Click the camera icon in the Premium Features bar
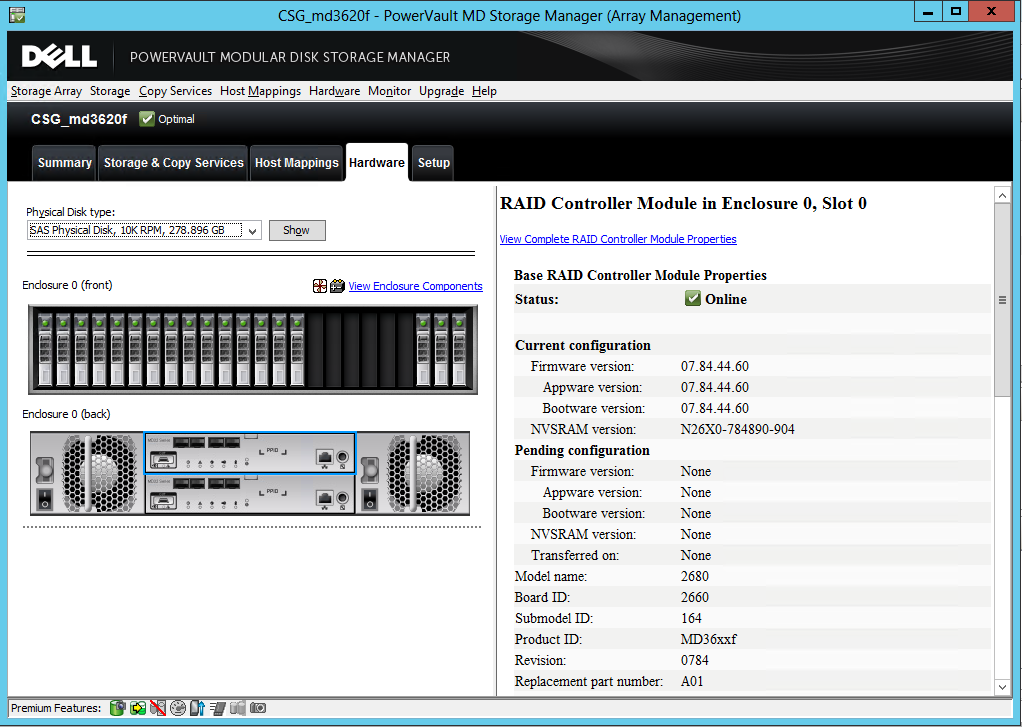 (x=257, y=708)
